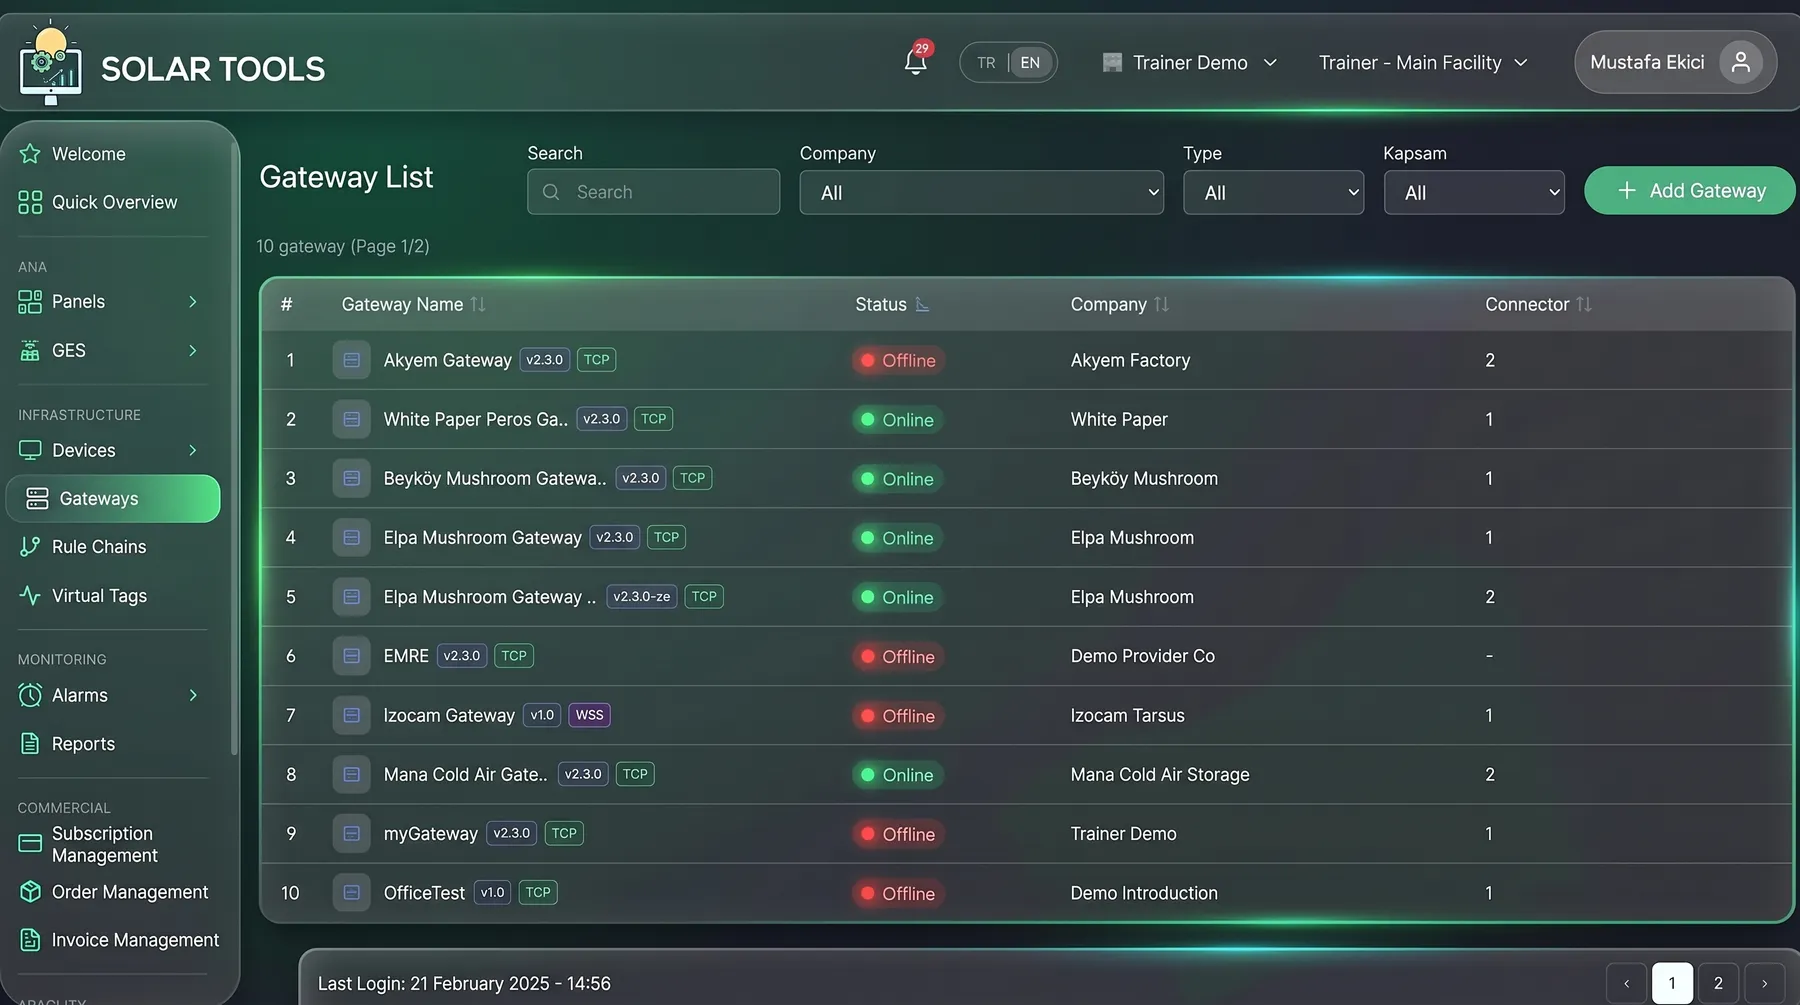Sort by Connector column icon
This screenshot has height=1005, width=1800.
1584,304
